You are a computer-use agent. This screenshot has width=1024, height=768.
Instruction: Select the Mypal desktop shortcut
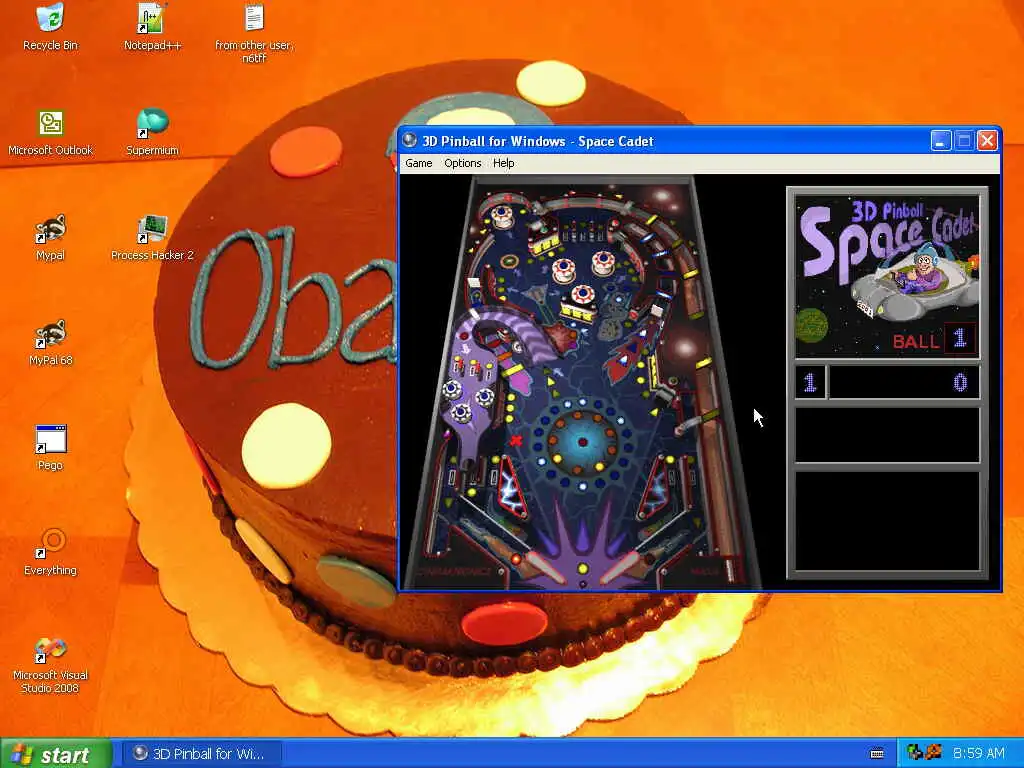coord(50,238)
